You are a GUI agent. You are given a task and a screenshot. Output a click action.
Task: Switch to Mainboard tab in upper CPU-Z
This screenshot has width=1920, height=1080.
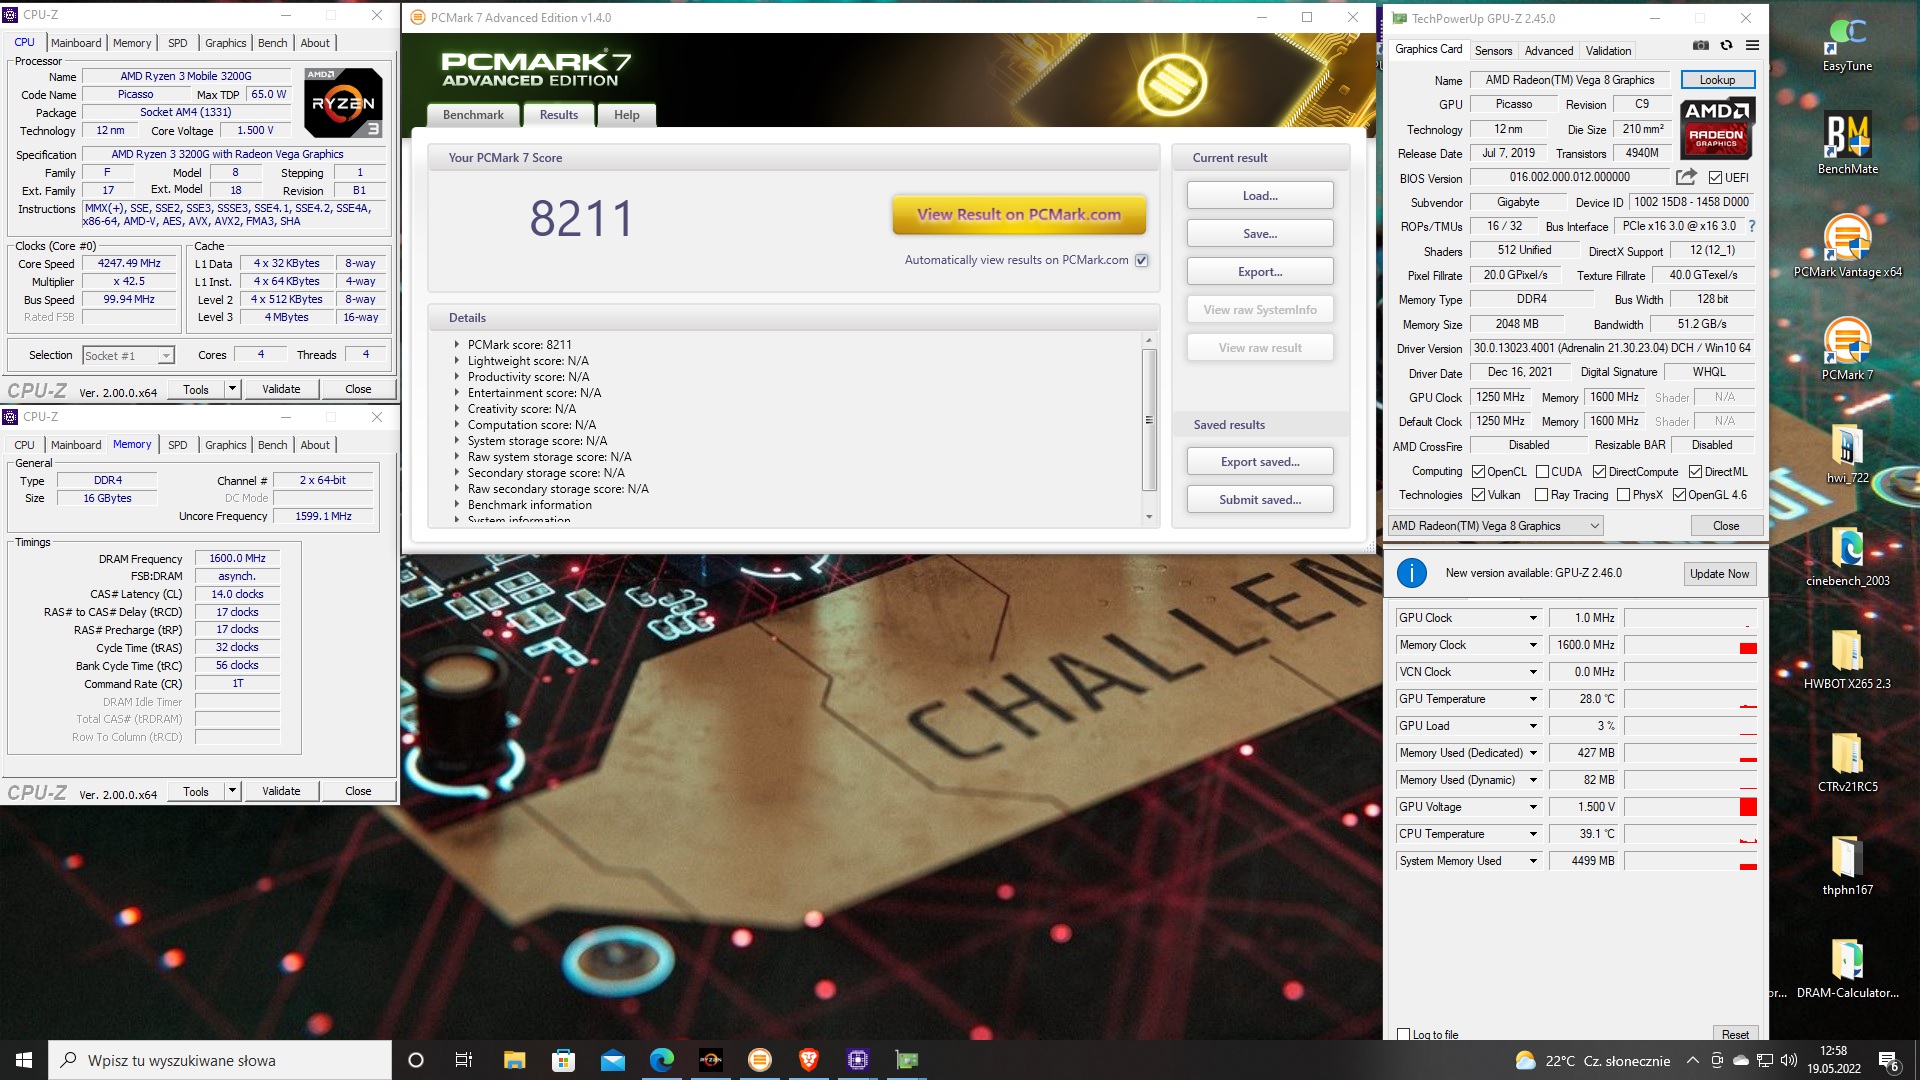coord(76,43)
